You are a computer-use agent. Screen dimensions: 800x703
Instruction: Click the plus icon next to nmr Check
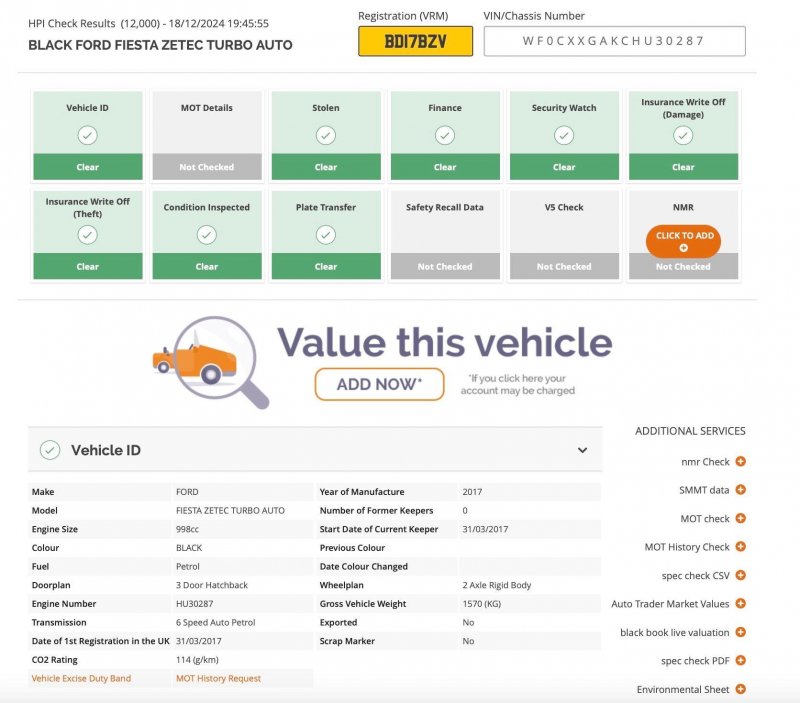(740, 461)
